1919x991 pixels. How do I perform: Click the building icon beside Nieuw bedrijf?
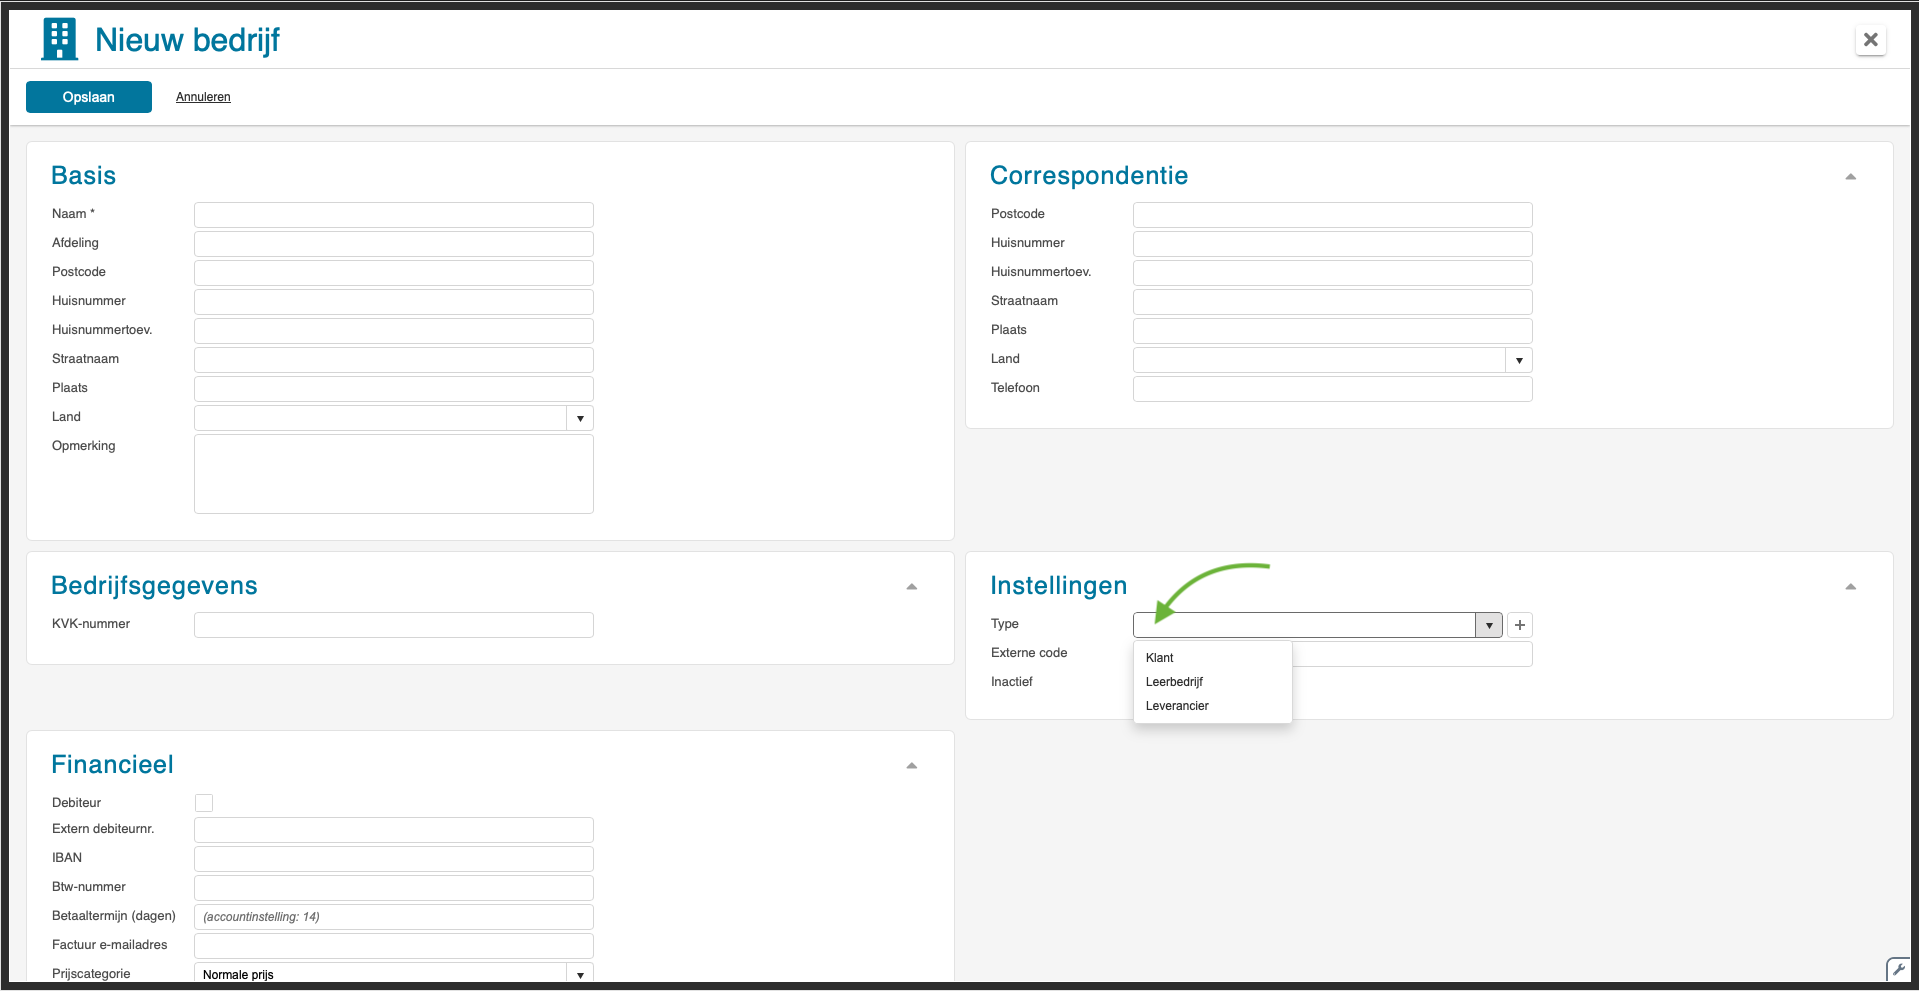(60, 40)
